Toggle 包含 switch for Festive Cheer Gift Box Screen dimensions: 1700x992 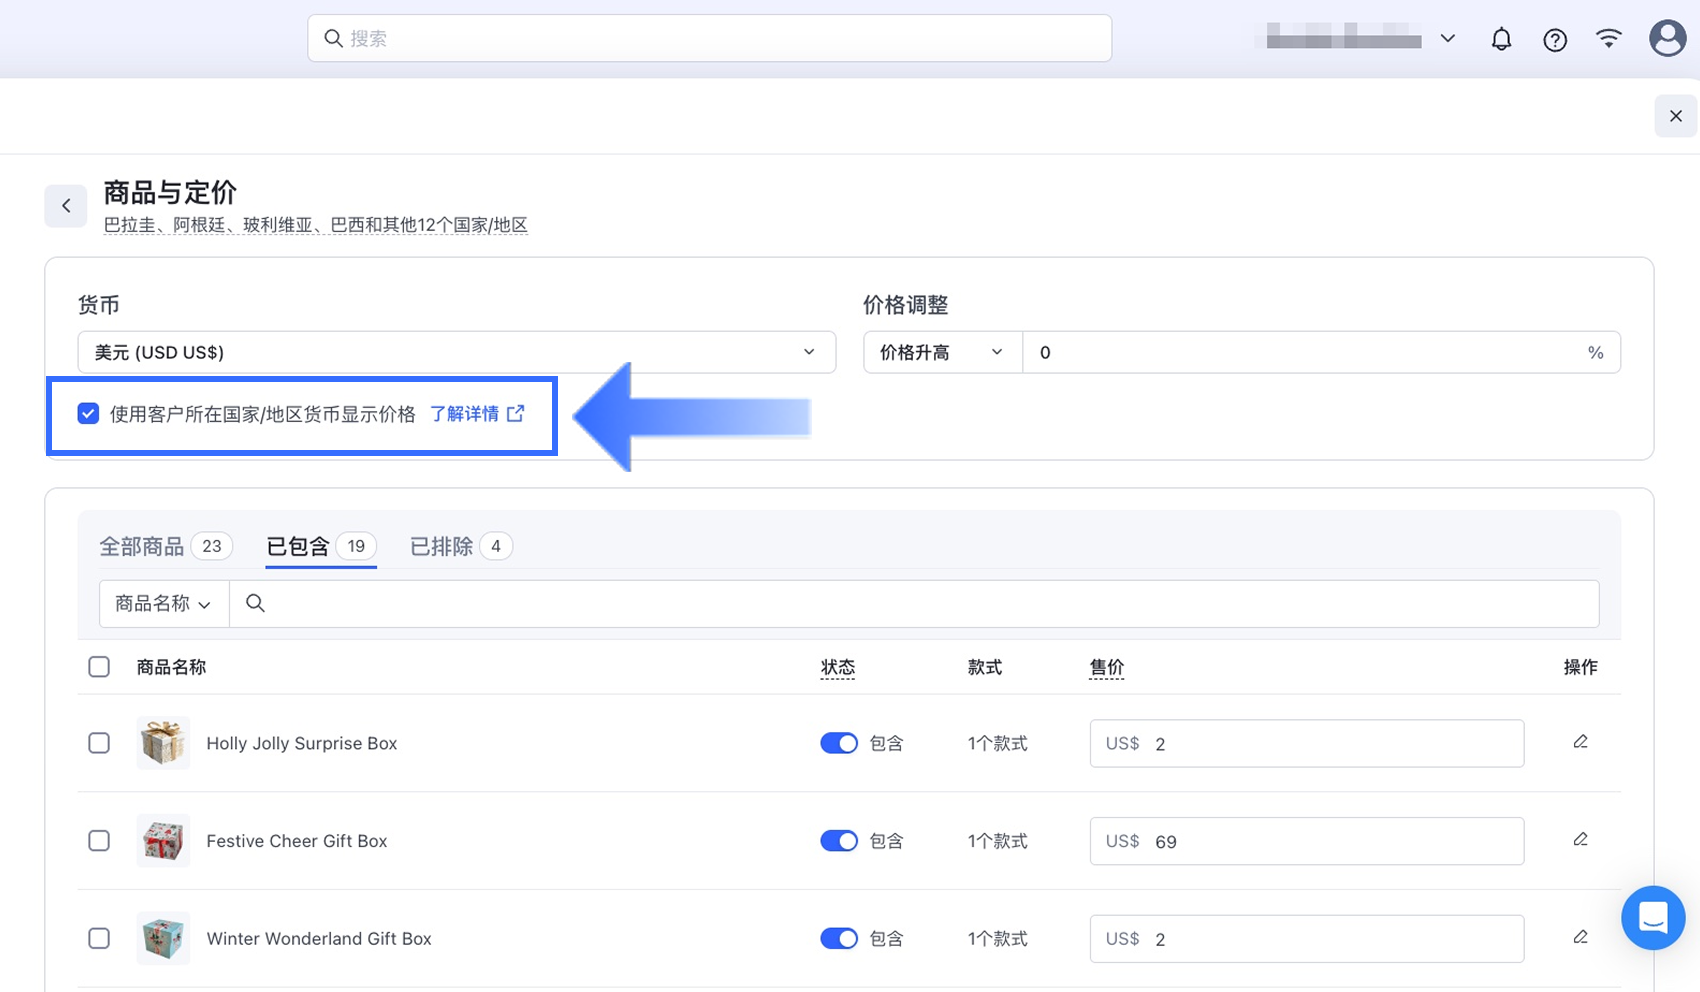point(839,841)
